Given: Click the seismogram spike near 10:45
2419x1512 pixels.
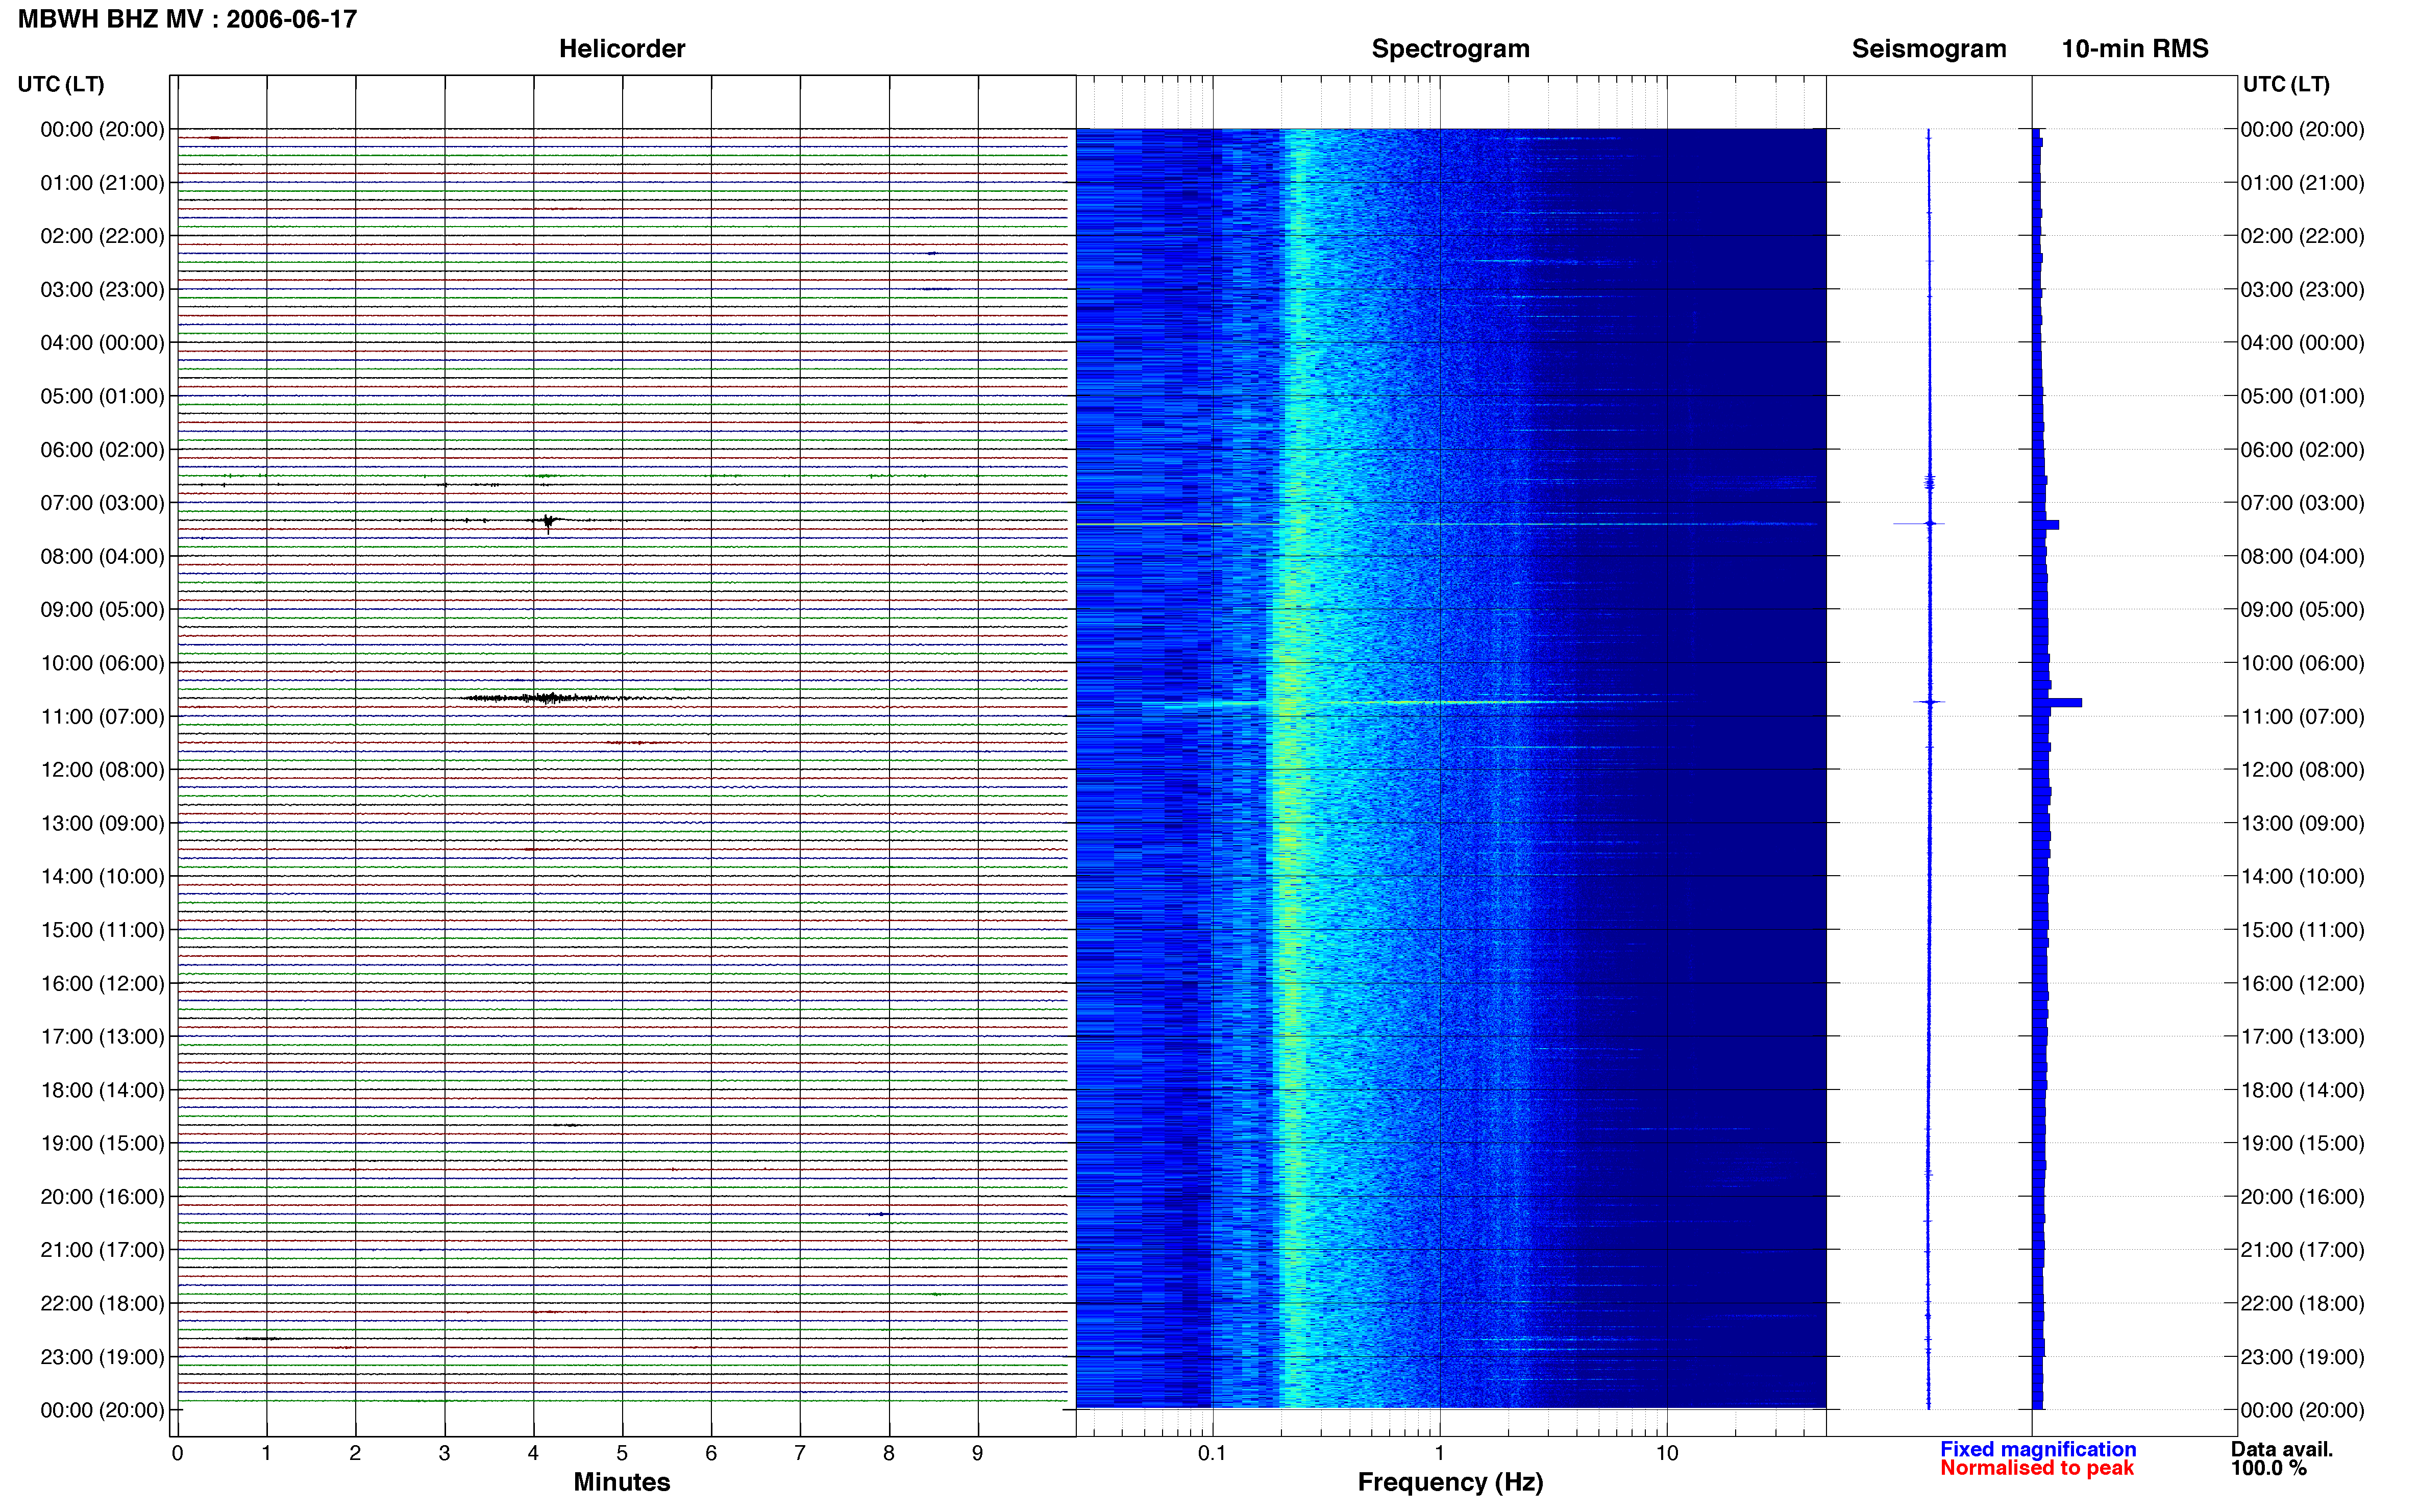Looking at the screenshot, I should (1929, 702).
